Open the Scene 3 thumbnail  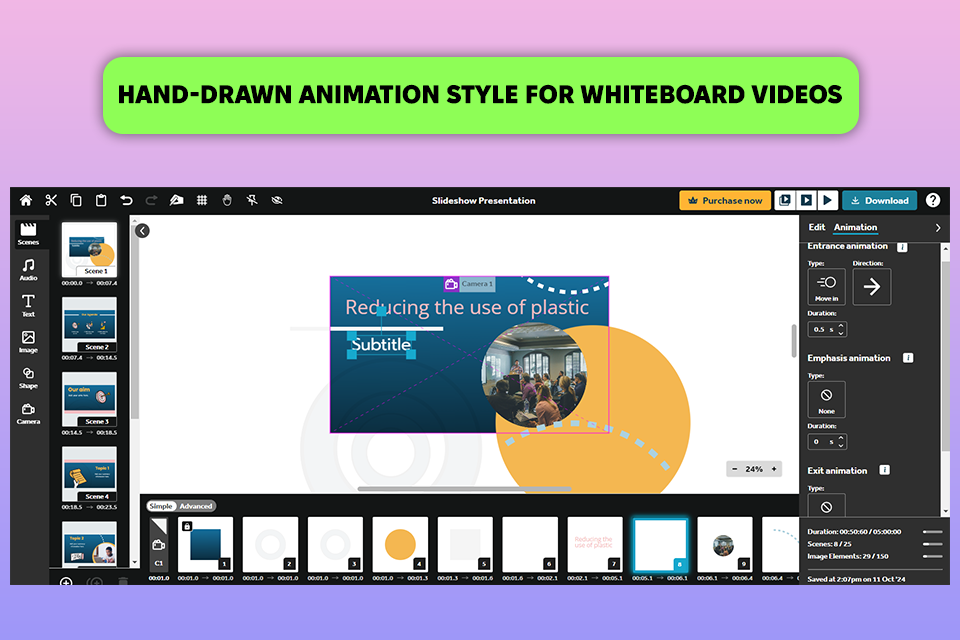[x=89, y=399]
